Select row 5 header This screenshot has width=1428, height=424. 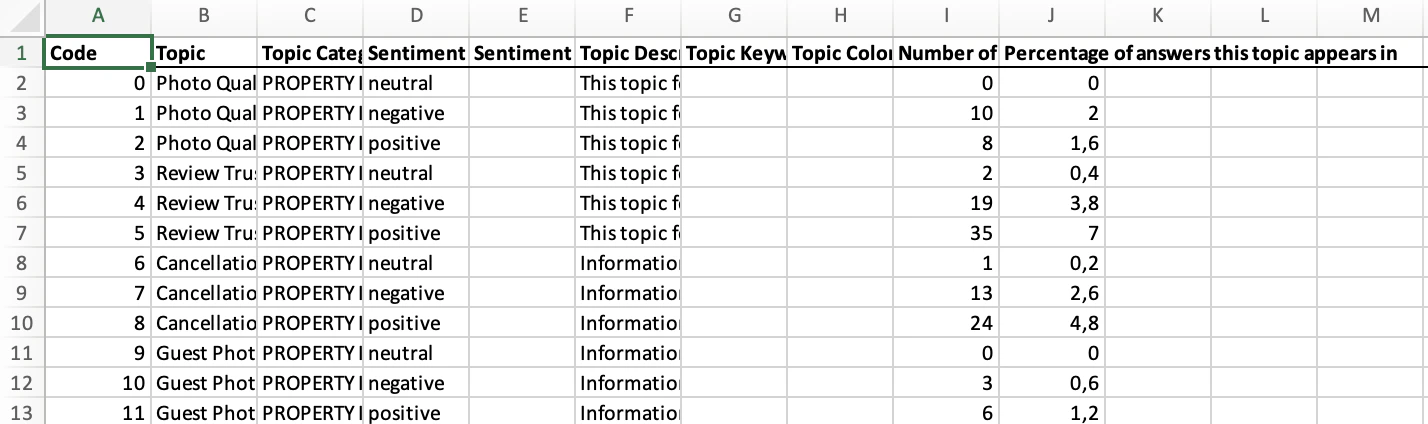[x=22, y=173]
